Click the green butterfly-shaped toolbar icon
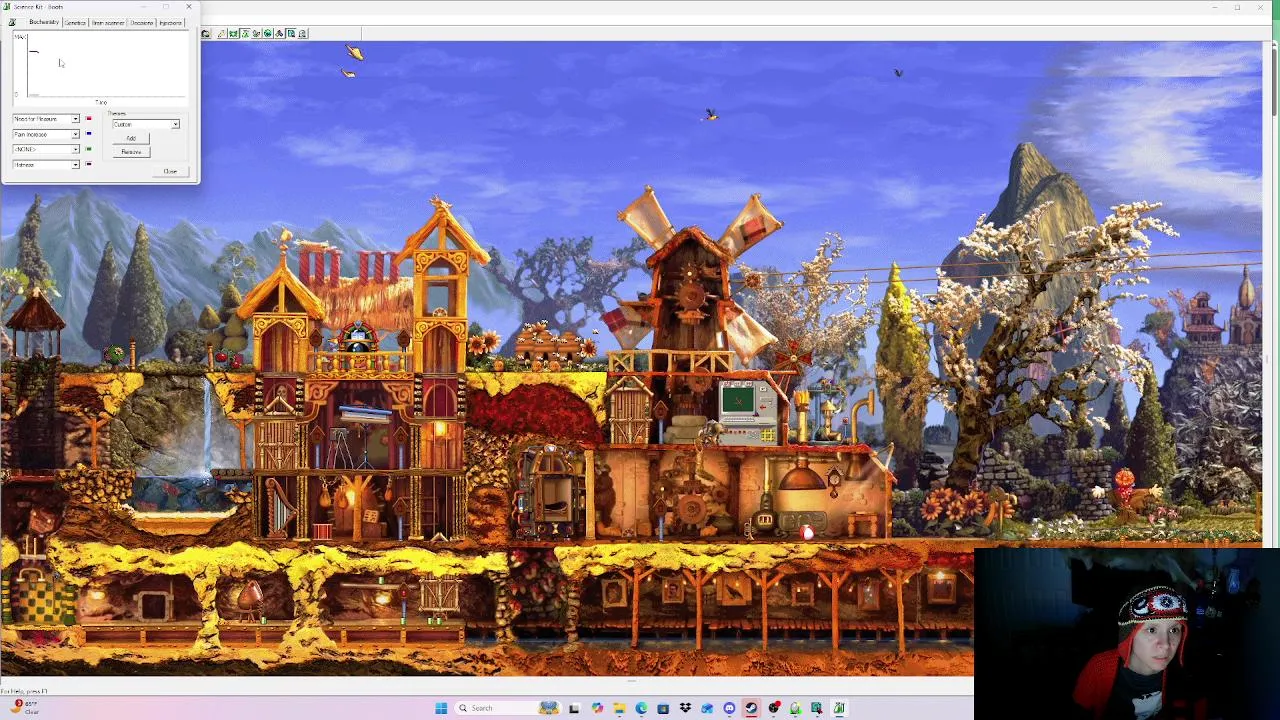This screenshot has width=1280, height=720. pos(233,33)
